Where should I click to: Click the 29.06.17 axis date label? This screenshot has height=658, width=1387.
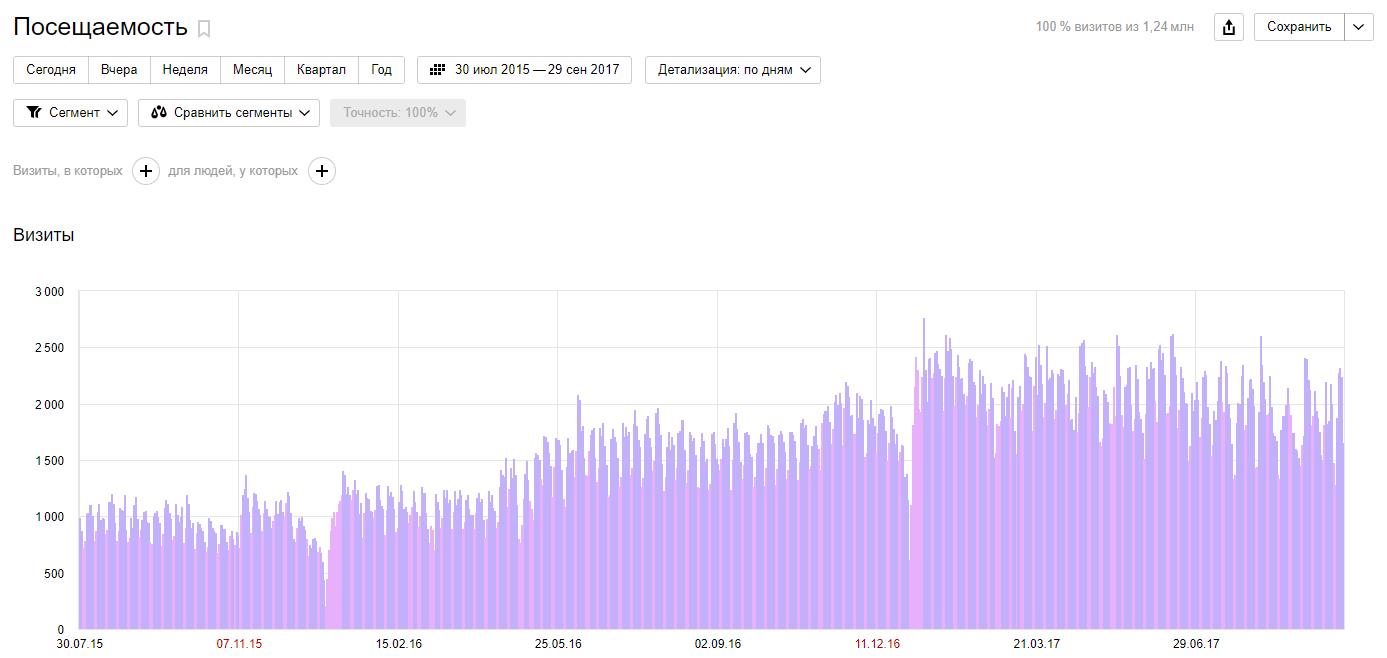coord(1196,644)
